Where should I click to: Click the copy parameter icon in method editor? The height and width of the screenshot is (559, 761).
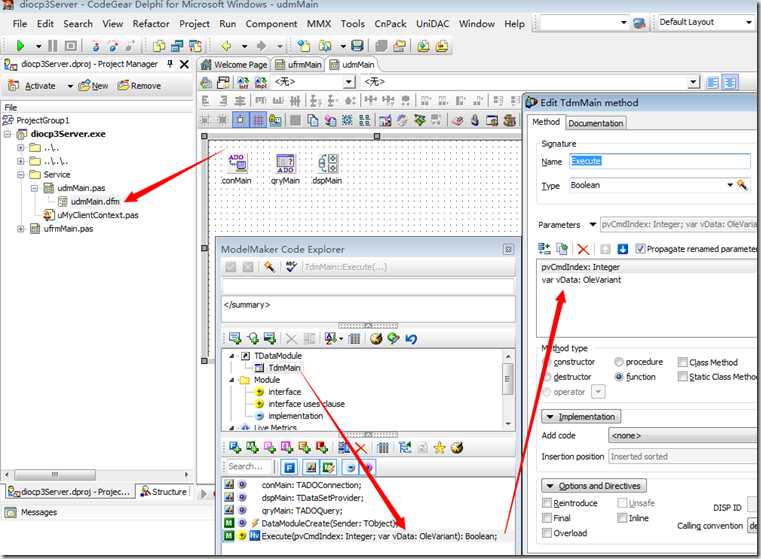(562, 249)
